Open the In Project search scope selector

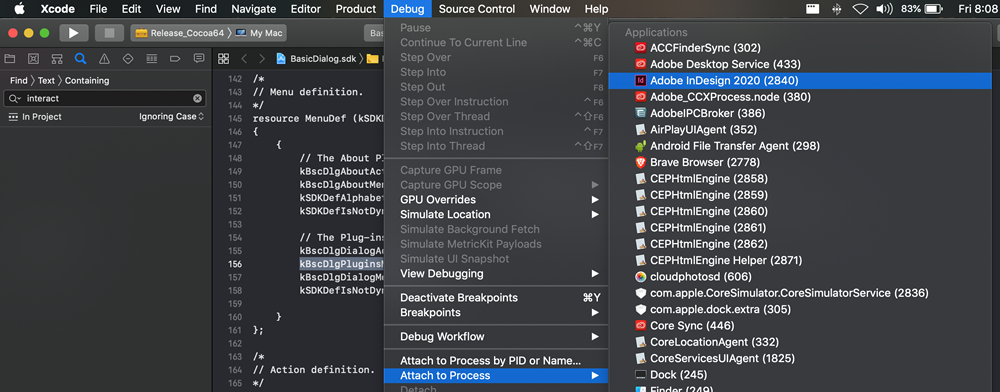(35, 117)
